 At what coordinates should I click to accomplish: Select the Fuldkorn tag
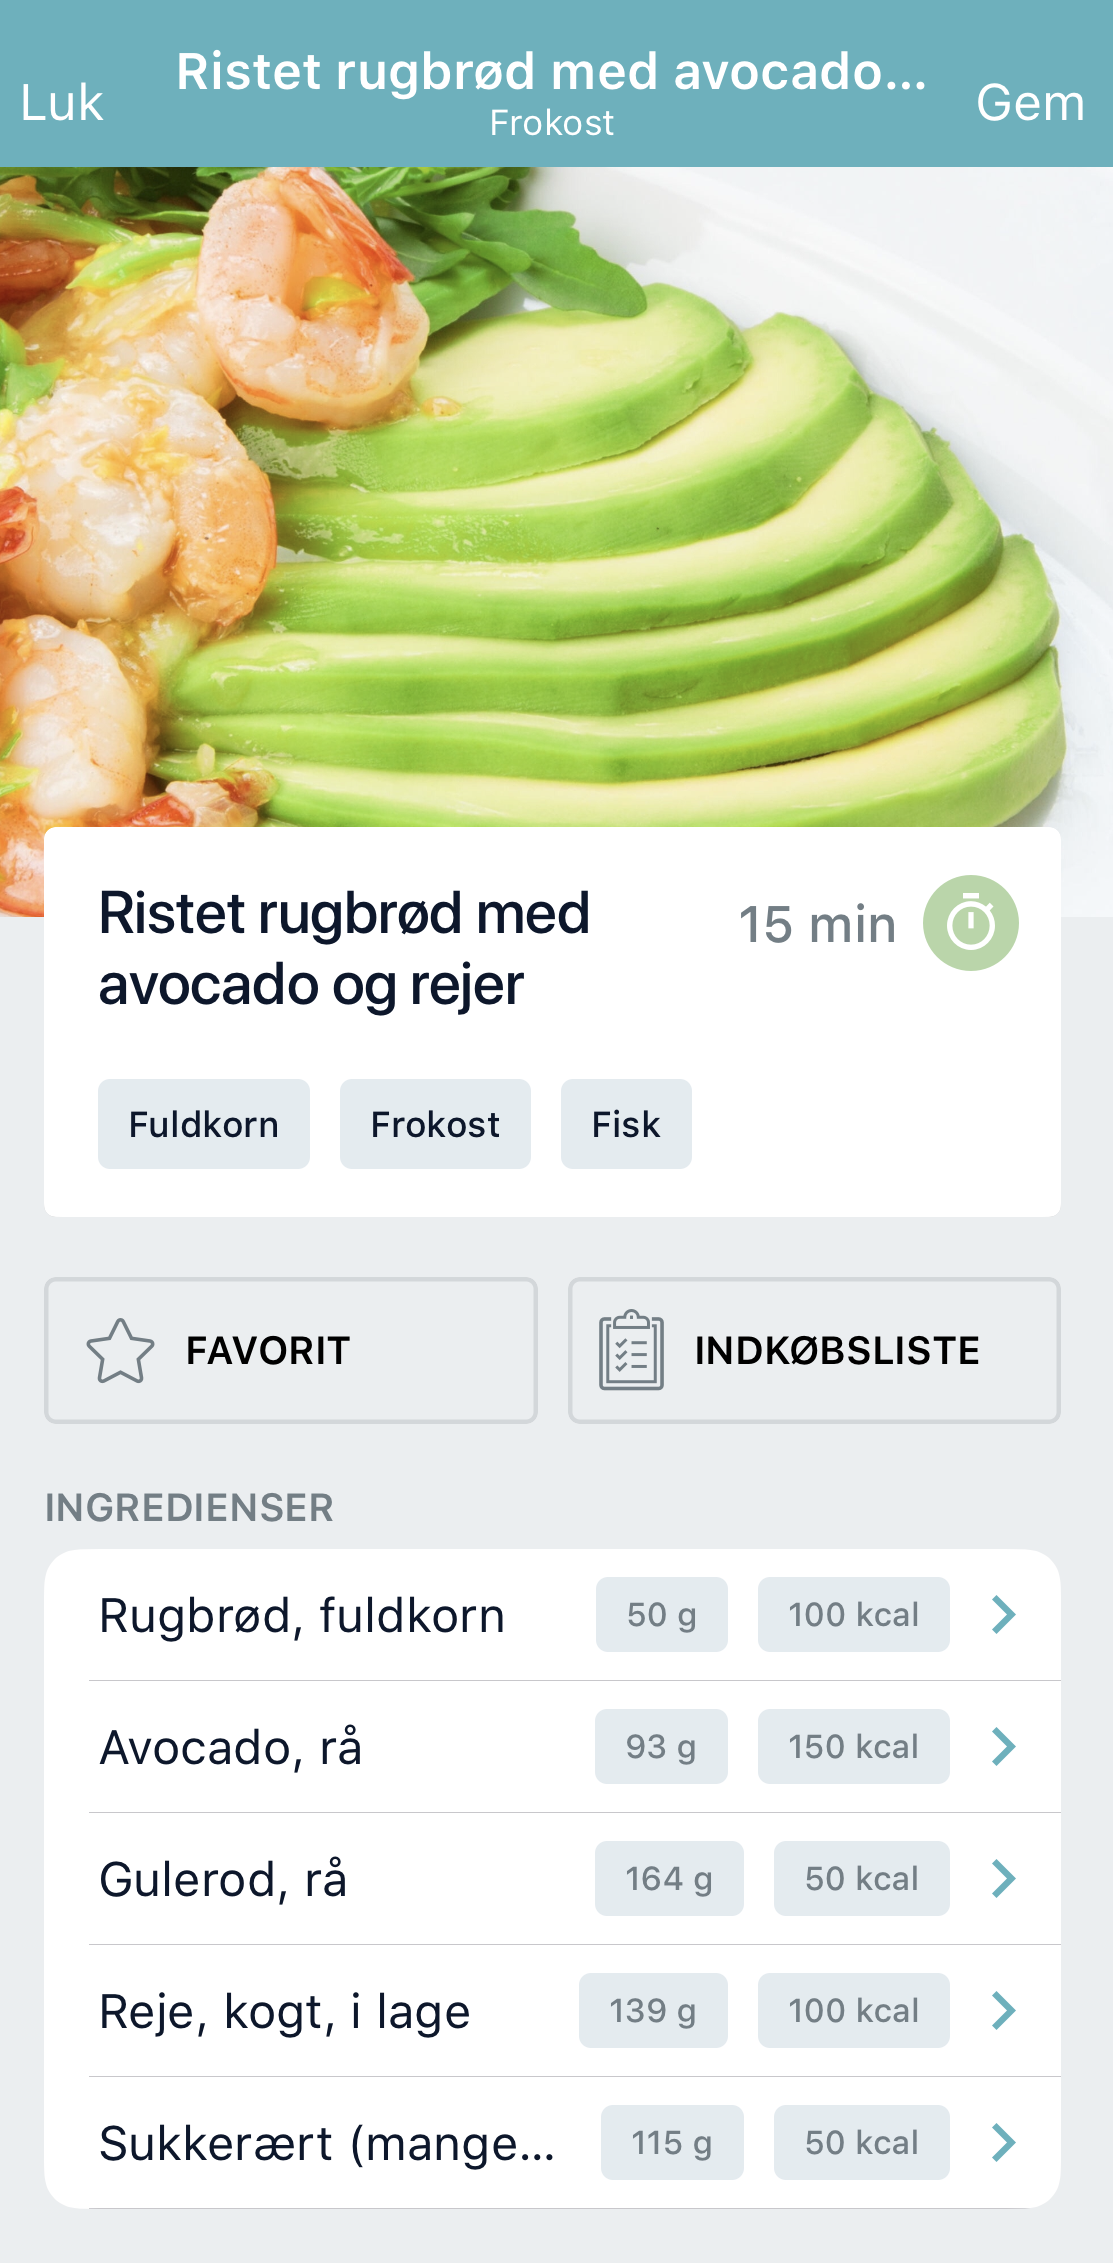[204, 1124]
